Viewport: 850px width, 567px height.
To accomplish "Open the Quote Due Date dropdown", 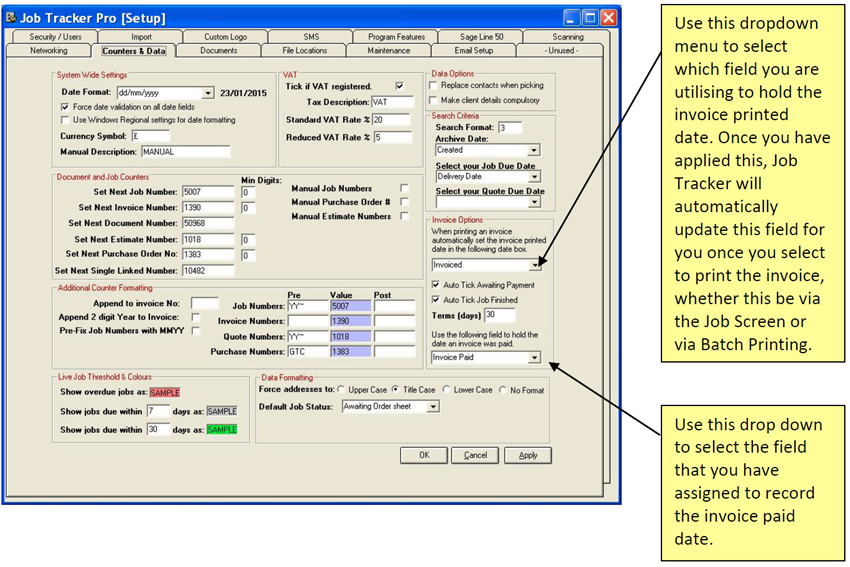I will pyautogui.click(x=534, y=202).
